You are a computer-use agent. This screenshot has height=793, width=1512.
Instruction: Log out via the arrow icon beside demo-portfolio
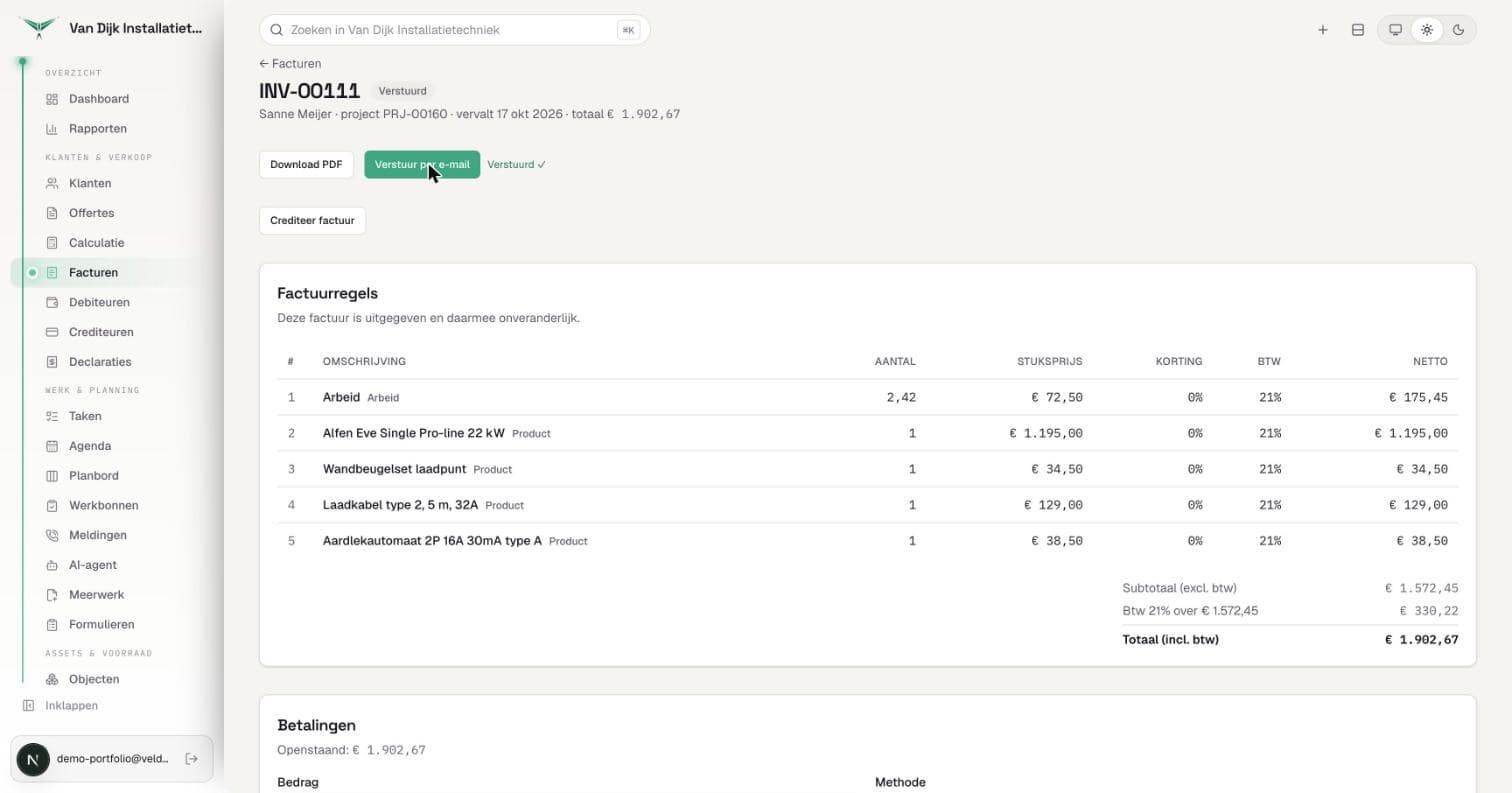tap(192, 759)
